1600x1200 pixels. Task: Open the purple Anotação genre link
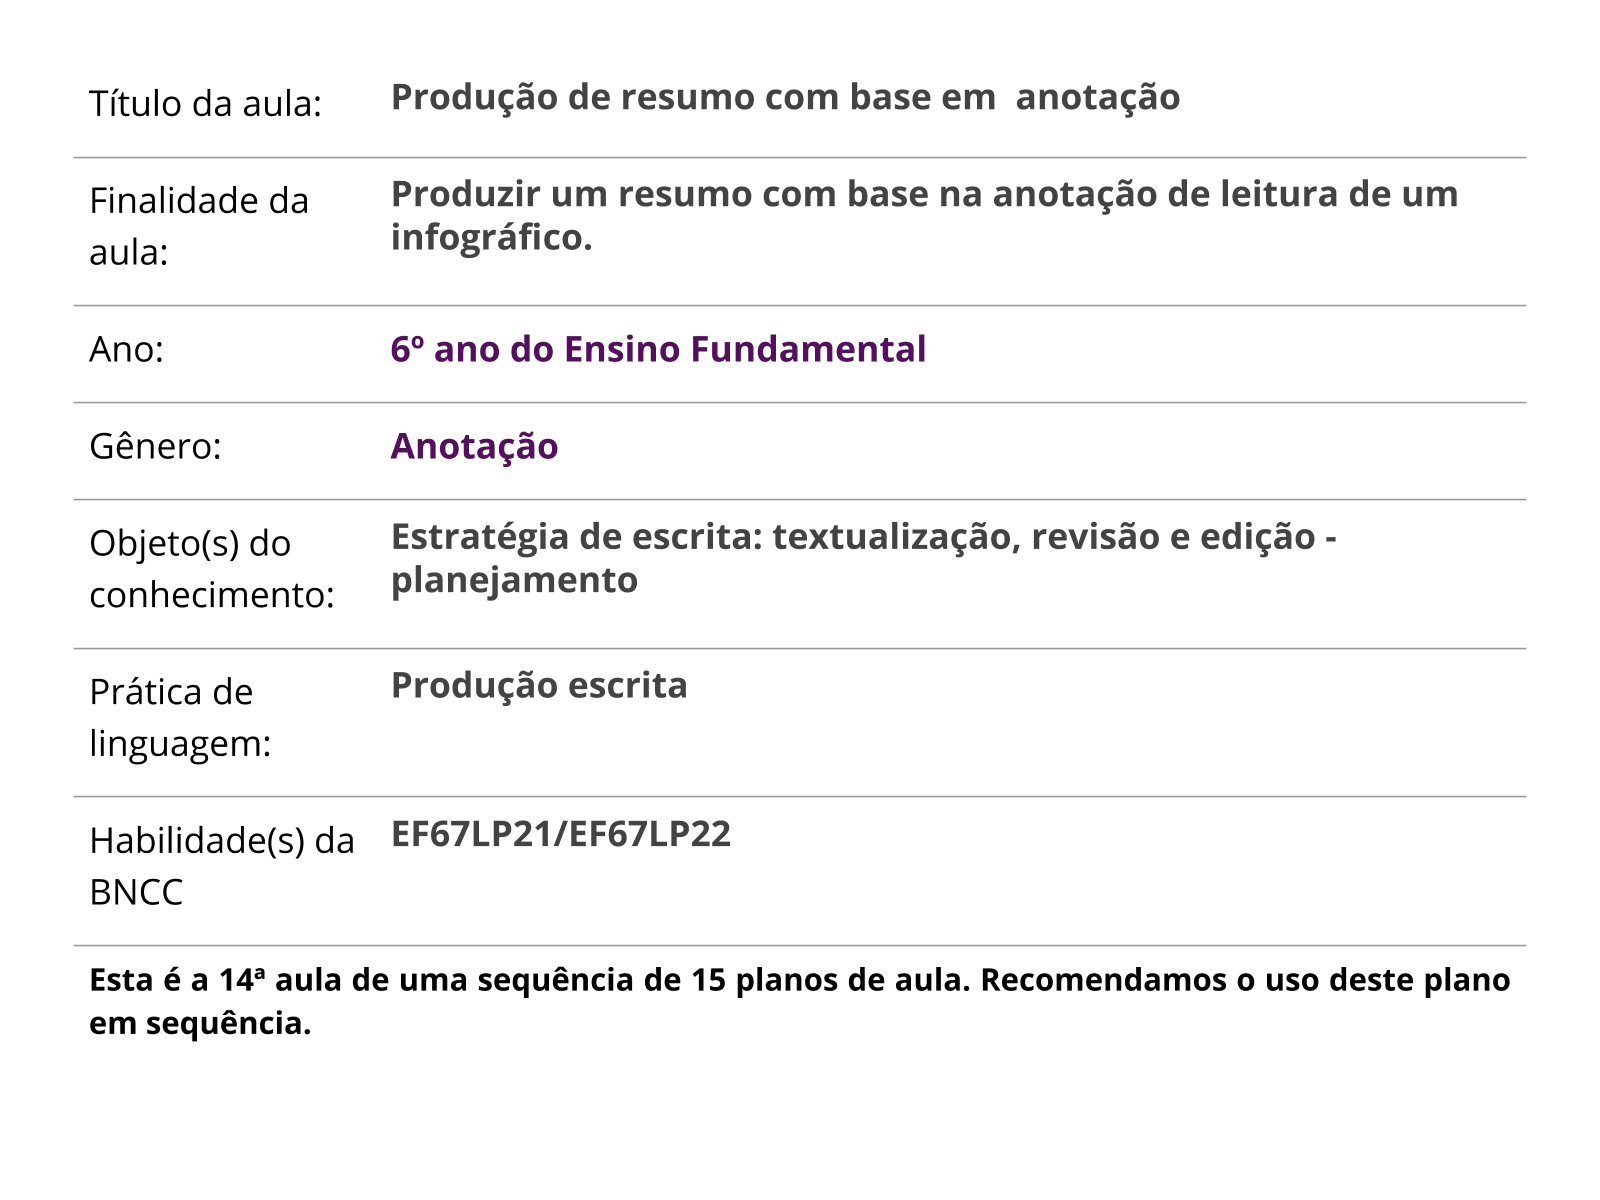click(474, 446)
